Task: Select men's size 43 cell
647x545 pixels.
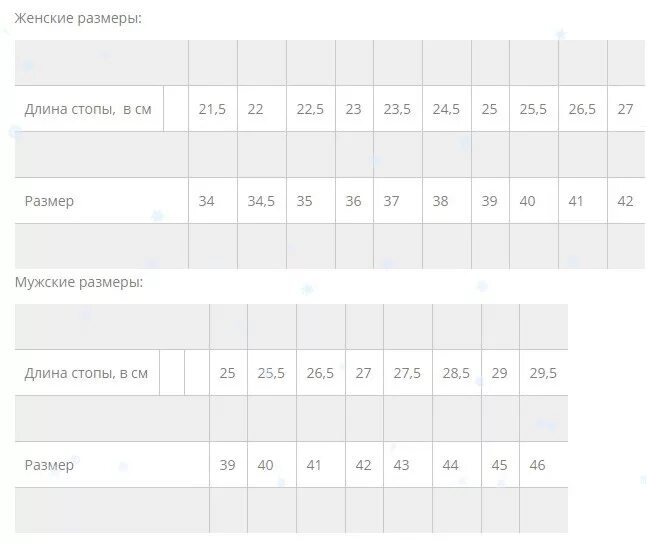Action: pyautogui.click(x=402, y=465)
